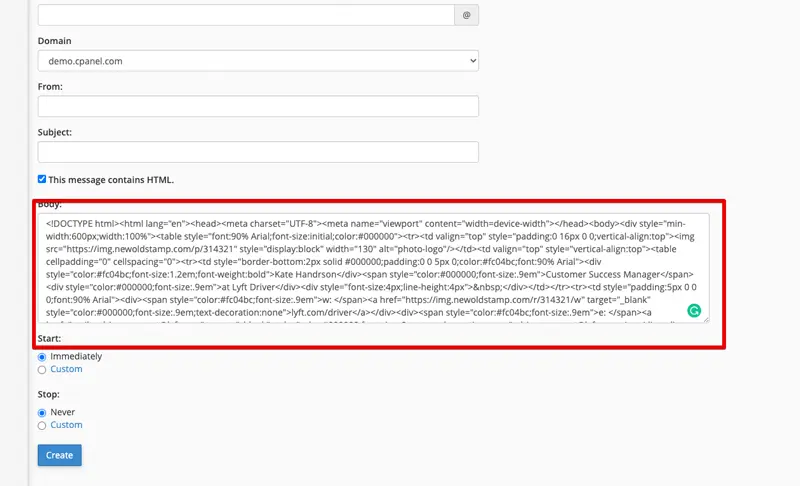
Task: Click the 'Start:' label
Action: (x=49, y=339)
